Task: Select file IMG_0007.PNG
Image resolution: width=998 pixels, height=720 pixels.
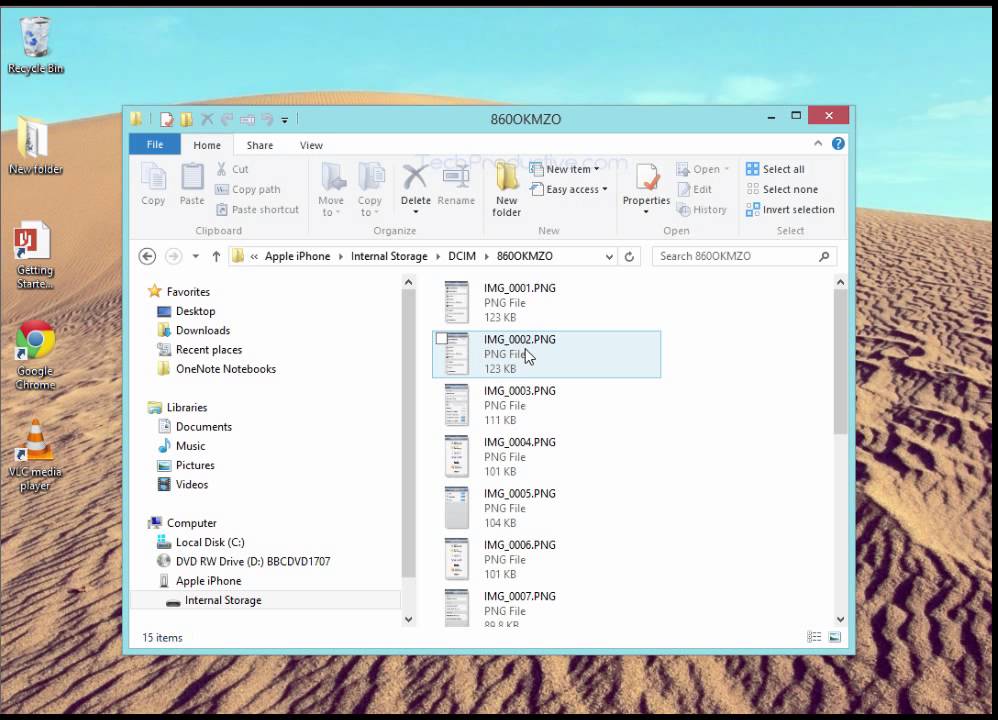Action: tap(546, 608)
